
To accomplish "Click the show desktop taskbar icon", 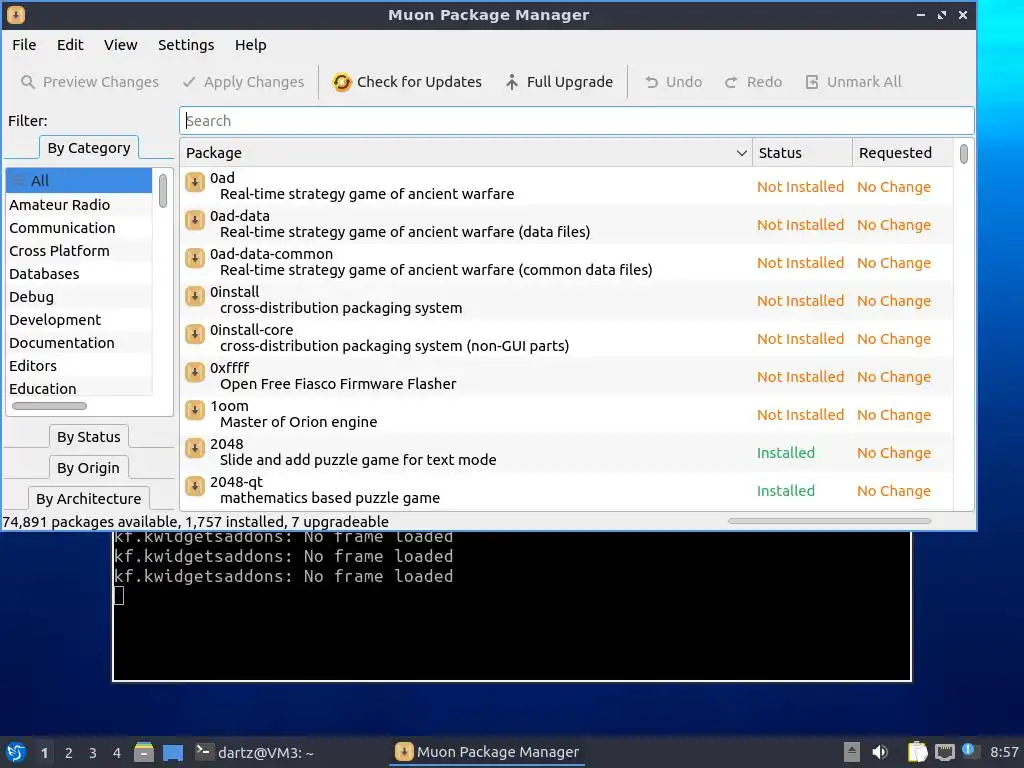I will pos(173,752).
